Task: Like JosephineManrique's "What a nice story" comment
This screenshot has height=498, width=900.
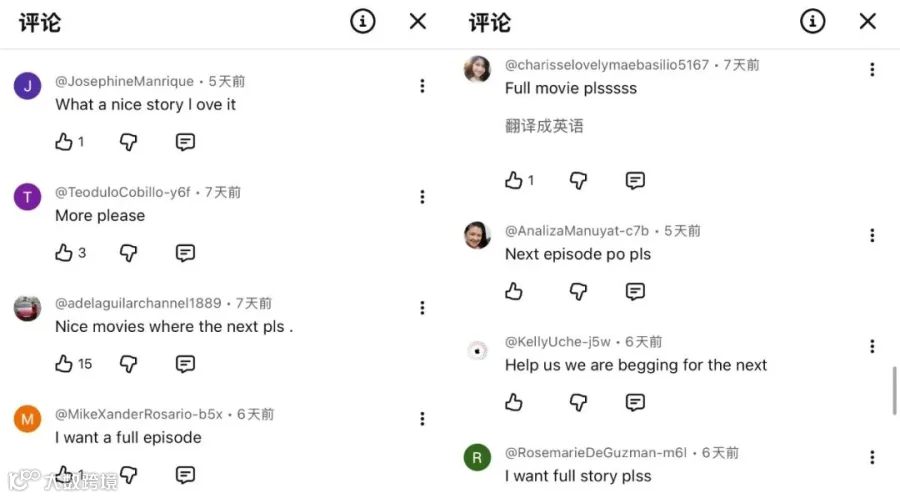Action: click(x=64, y=142)
